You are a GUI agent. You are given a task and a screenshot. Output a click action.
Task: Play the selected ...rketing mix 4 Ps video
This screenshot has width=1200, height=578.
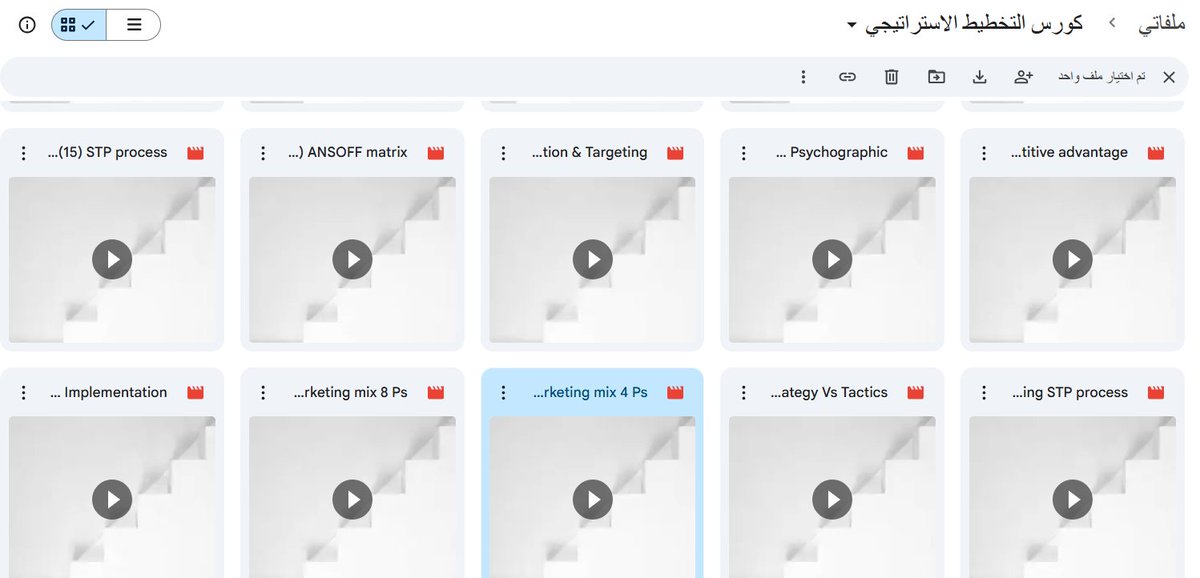[x=592, y=499]
